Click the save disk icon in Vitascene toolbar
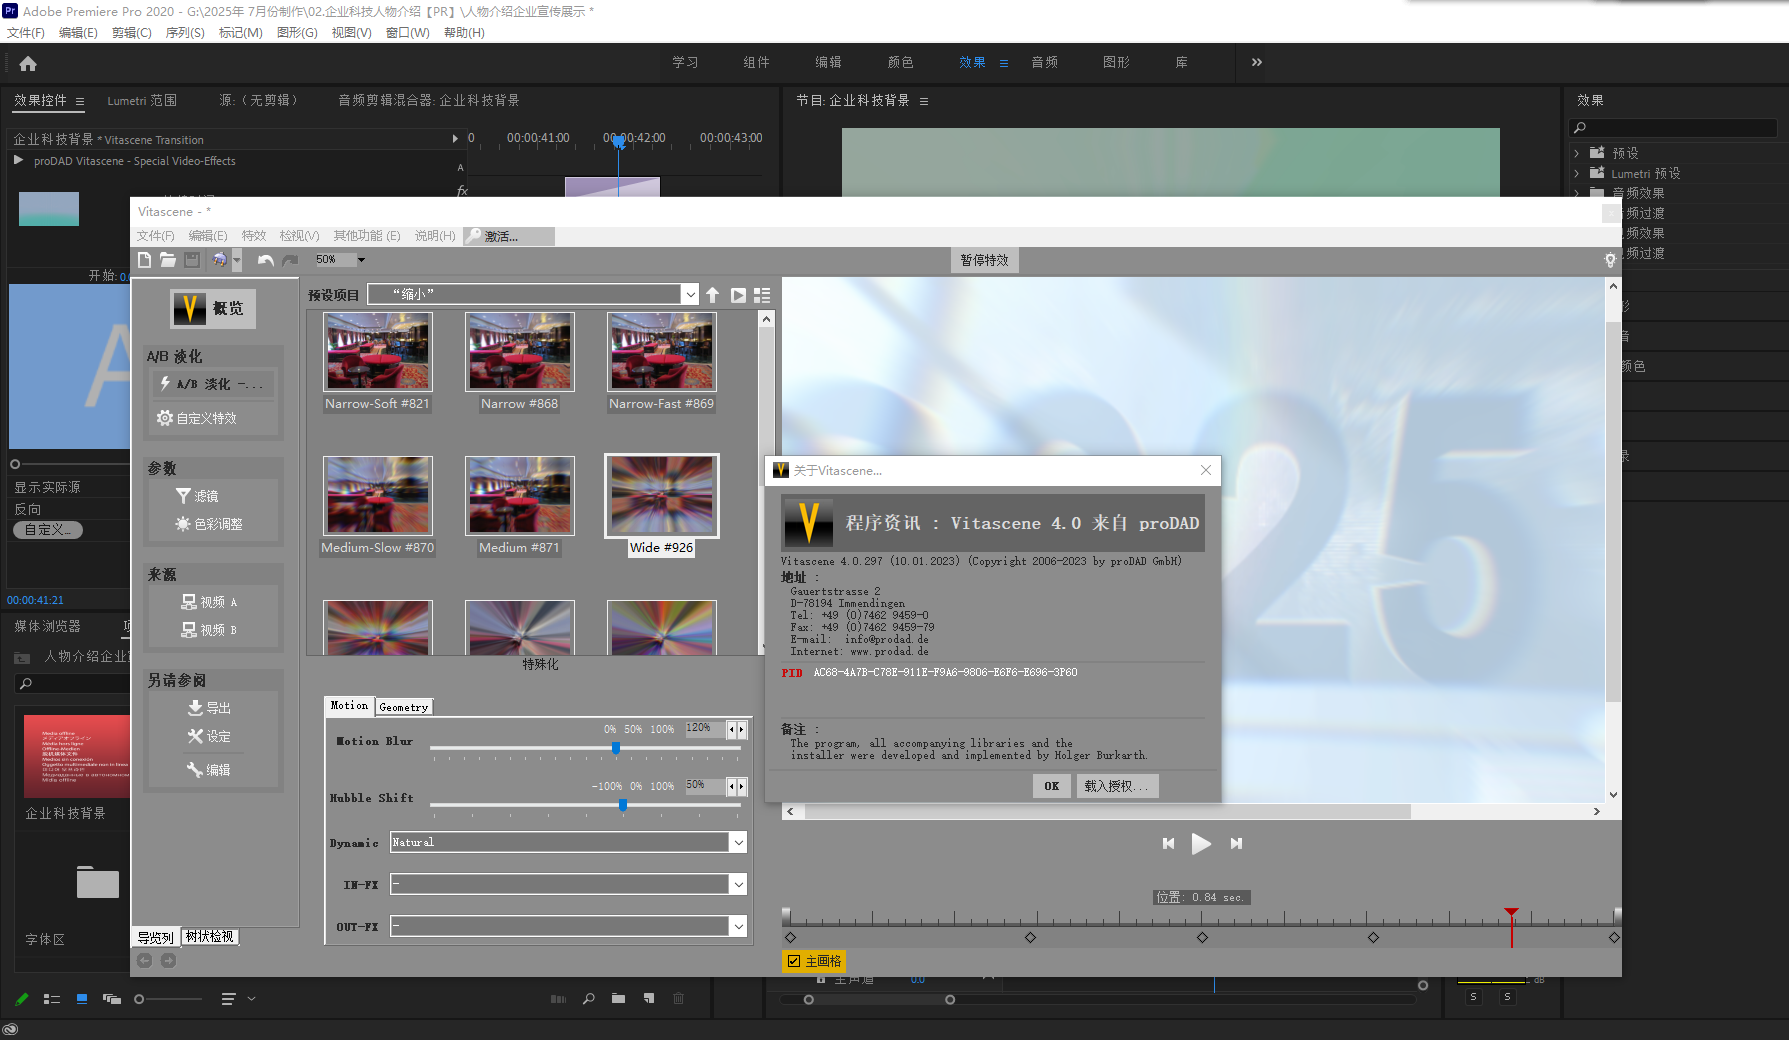Viewport: 1789px width, 1040px height. click(192, 260)
